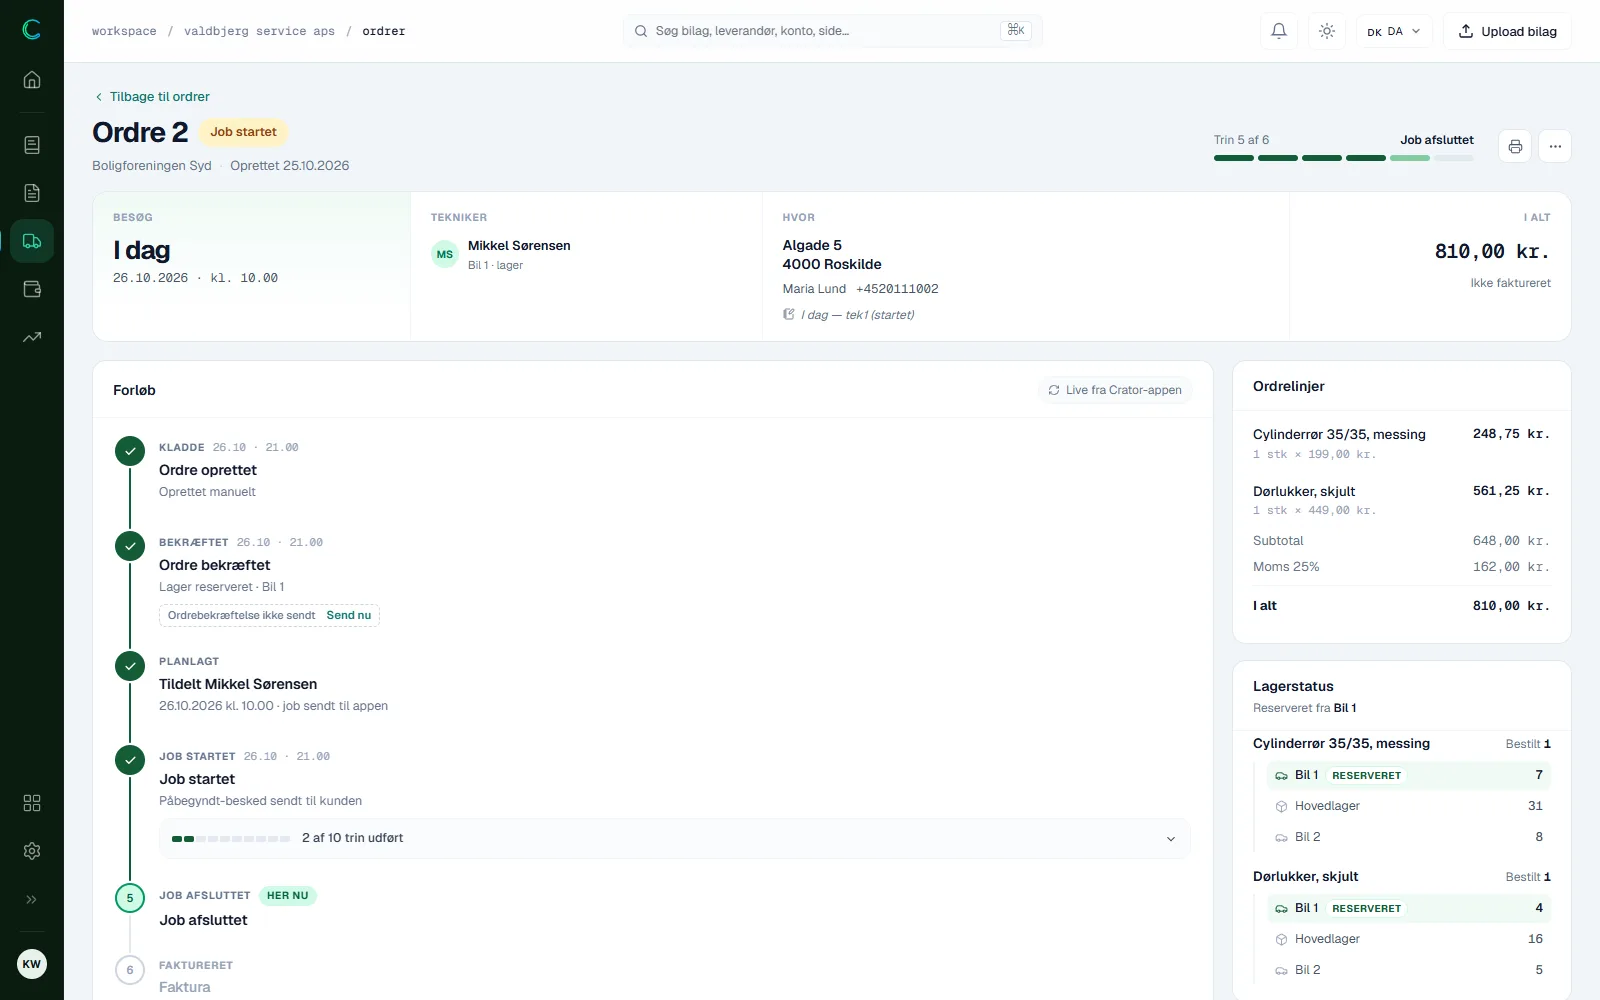The width and height of the screenshot is (1600, 1000).
Task: Click the HER NU badge
Action: pyautogui.click(x=288, y=896)
